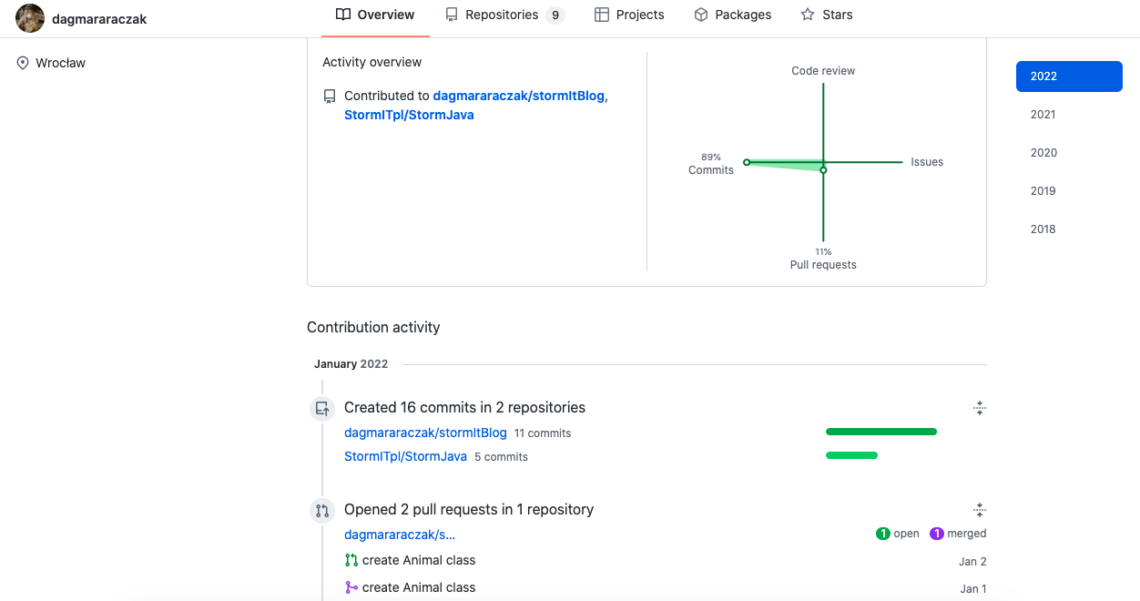1140x601 pixels.
Task: Select the 2018 contribution year
Action: click(x=1042, y=229)
